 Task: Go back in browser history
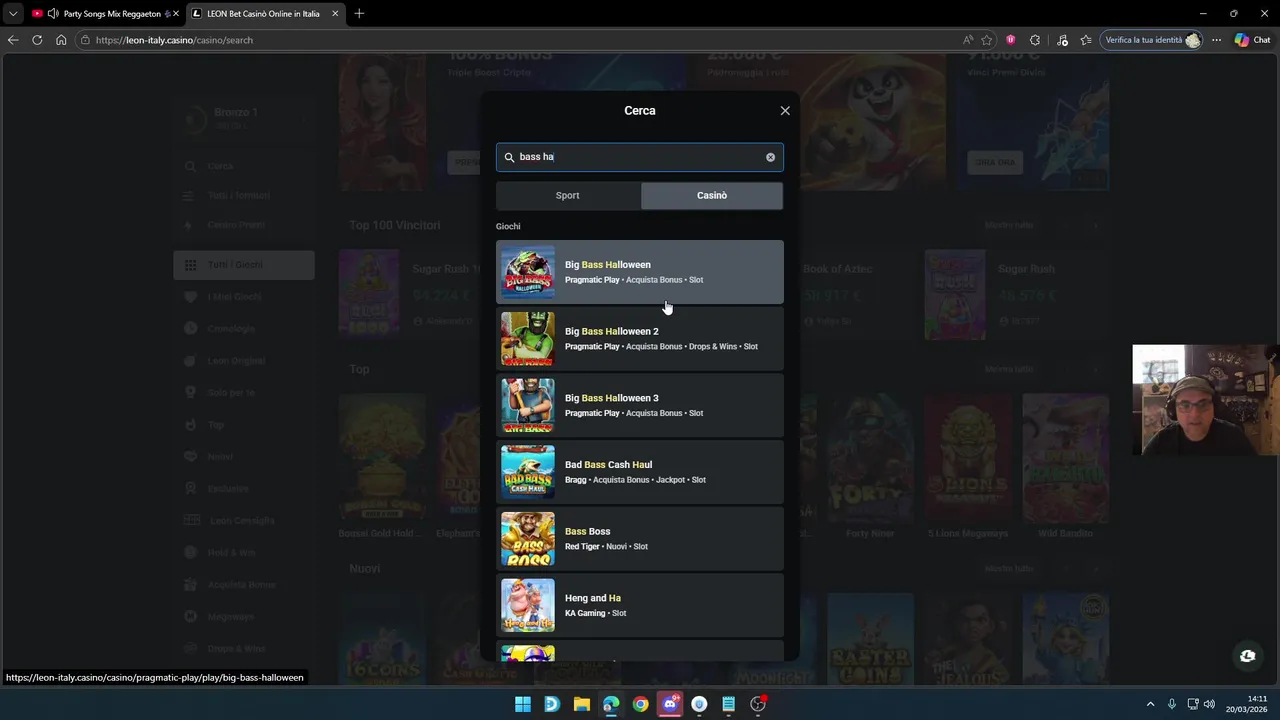[13, 40]
